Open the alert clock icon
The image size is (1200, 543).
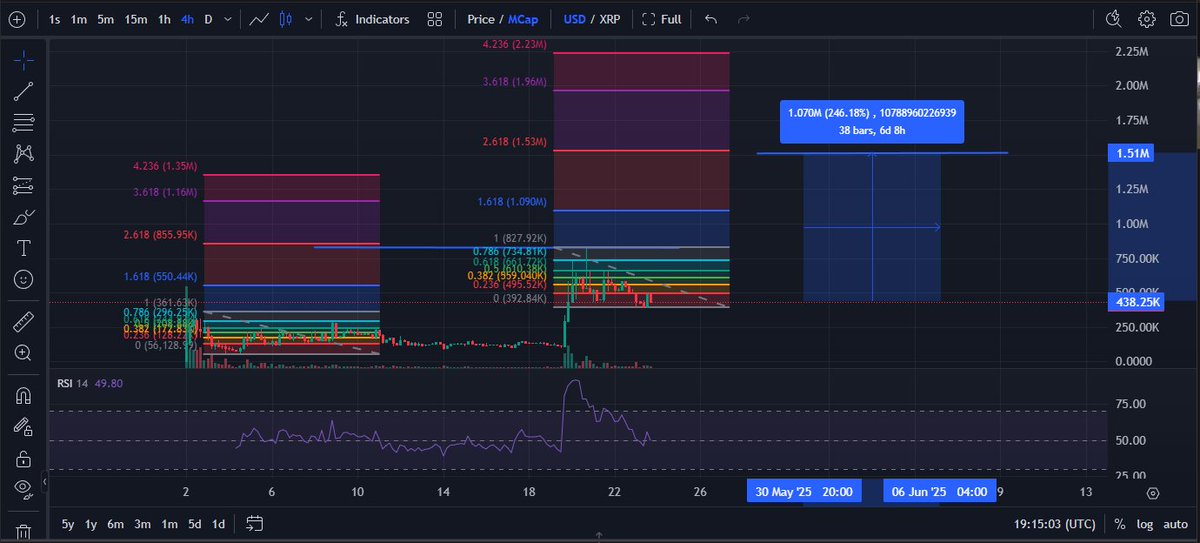[1116, 19]
